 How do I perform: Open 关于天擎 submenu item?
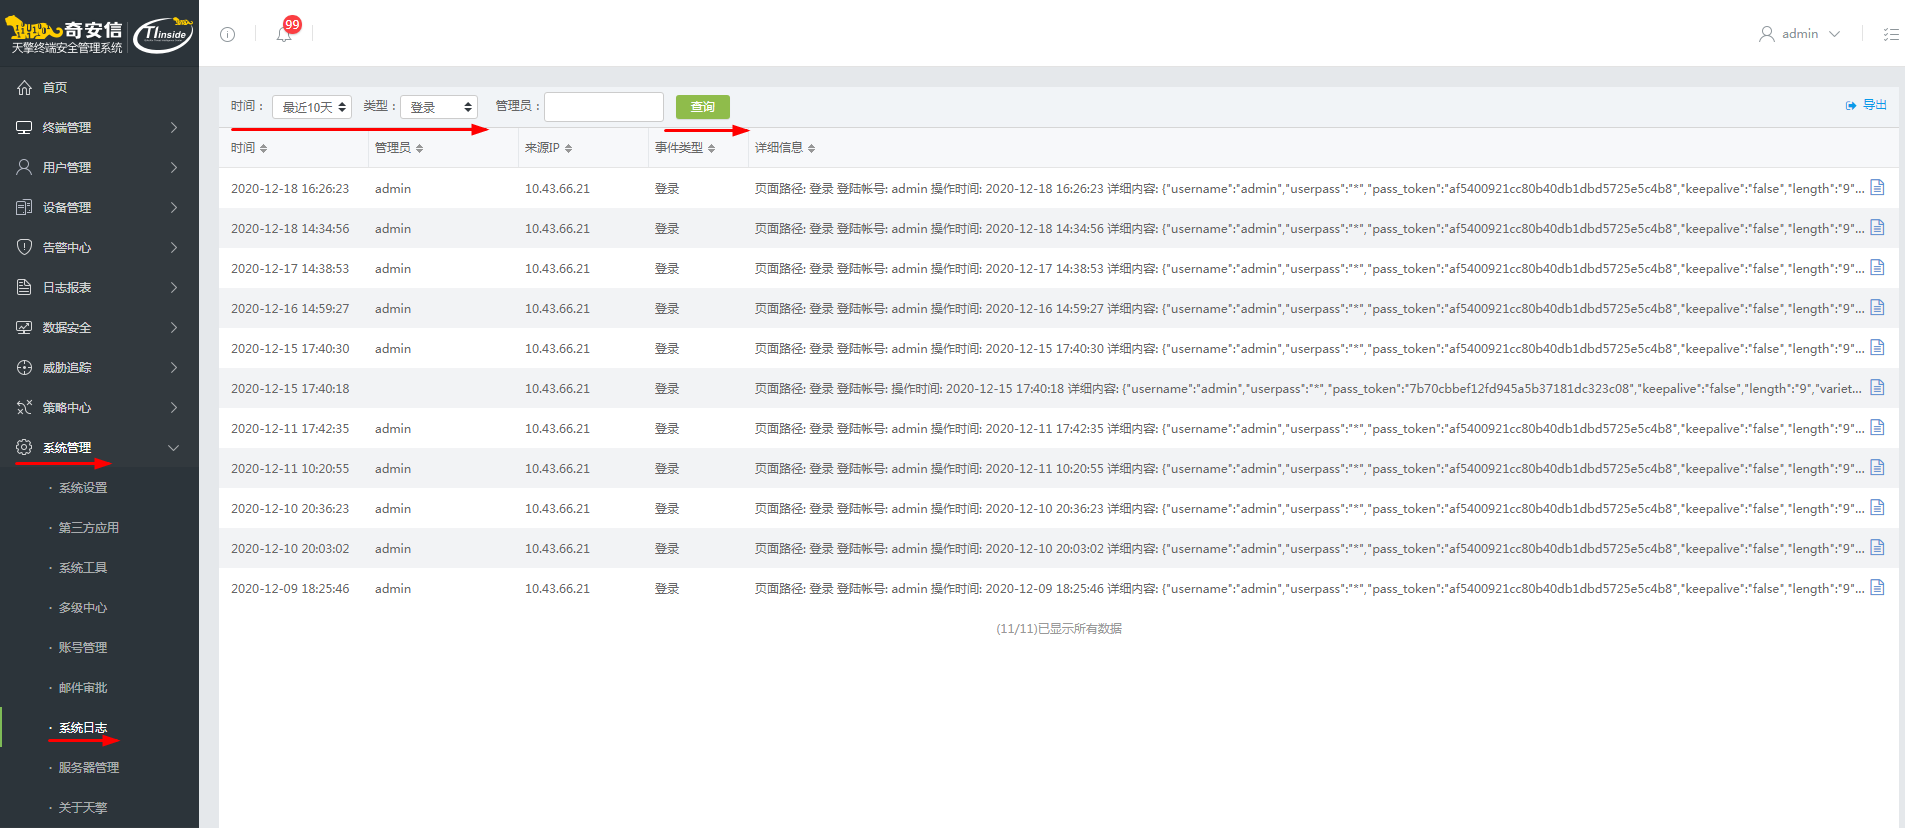(x=83, y=808)
